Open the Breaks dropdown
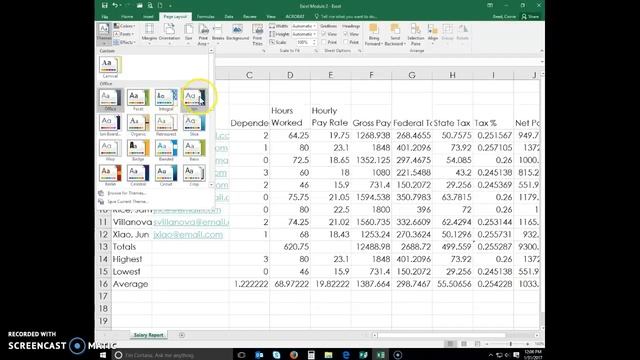The width and height of the screenshot is (640, 360). 218,34
